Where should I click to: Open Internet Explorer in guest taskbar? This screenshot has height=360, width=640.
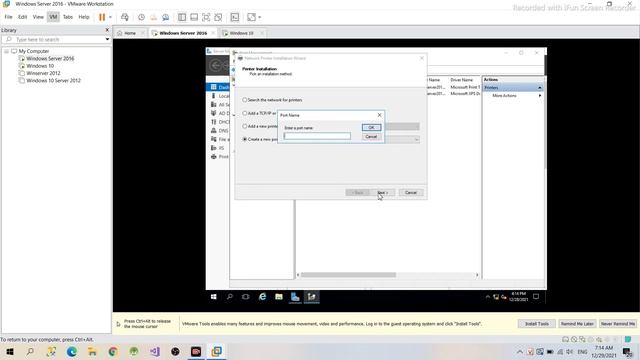(x=262, y=297)
